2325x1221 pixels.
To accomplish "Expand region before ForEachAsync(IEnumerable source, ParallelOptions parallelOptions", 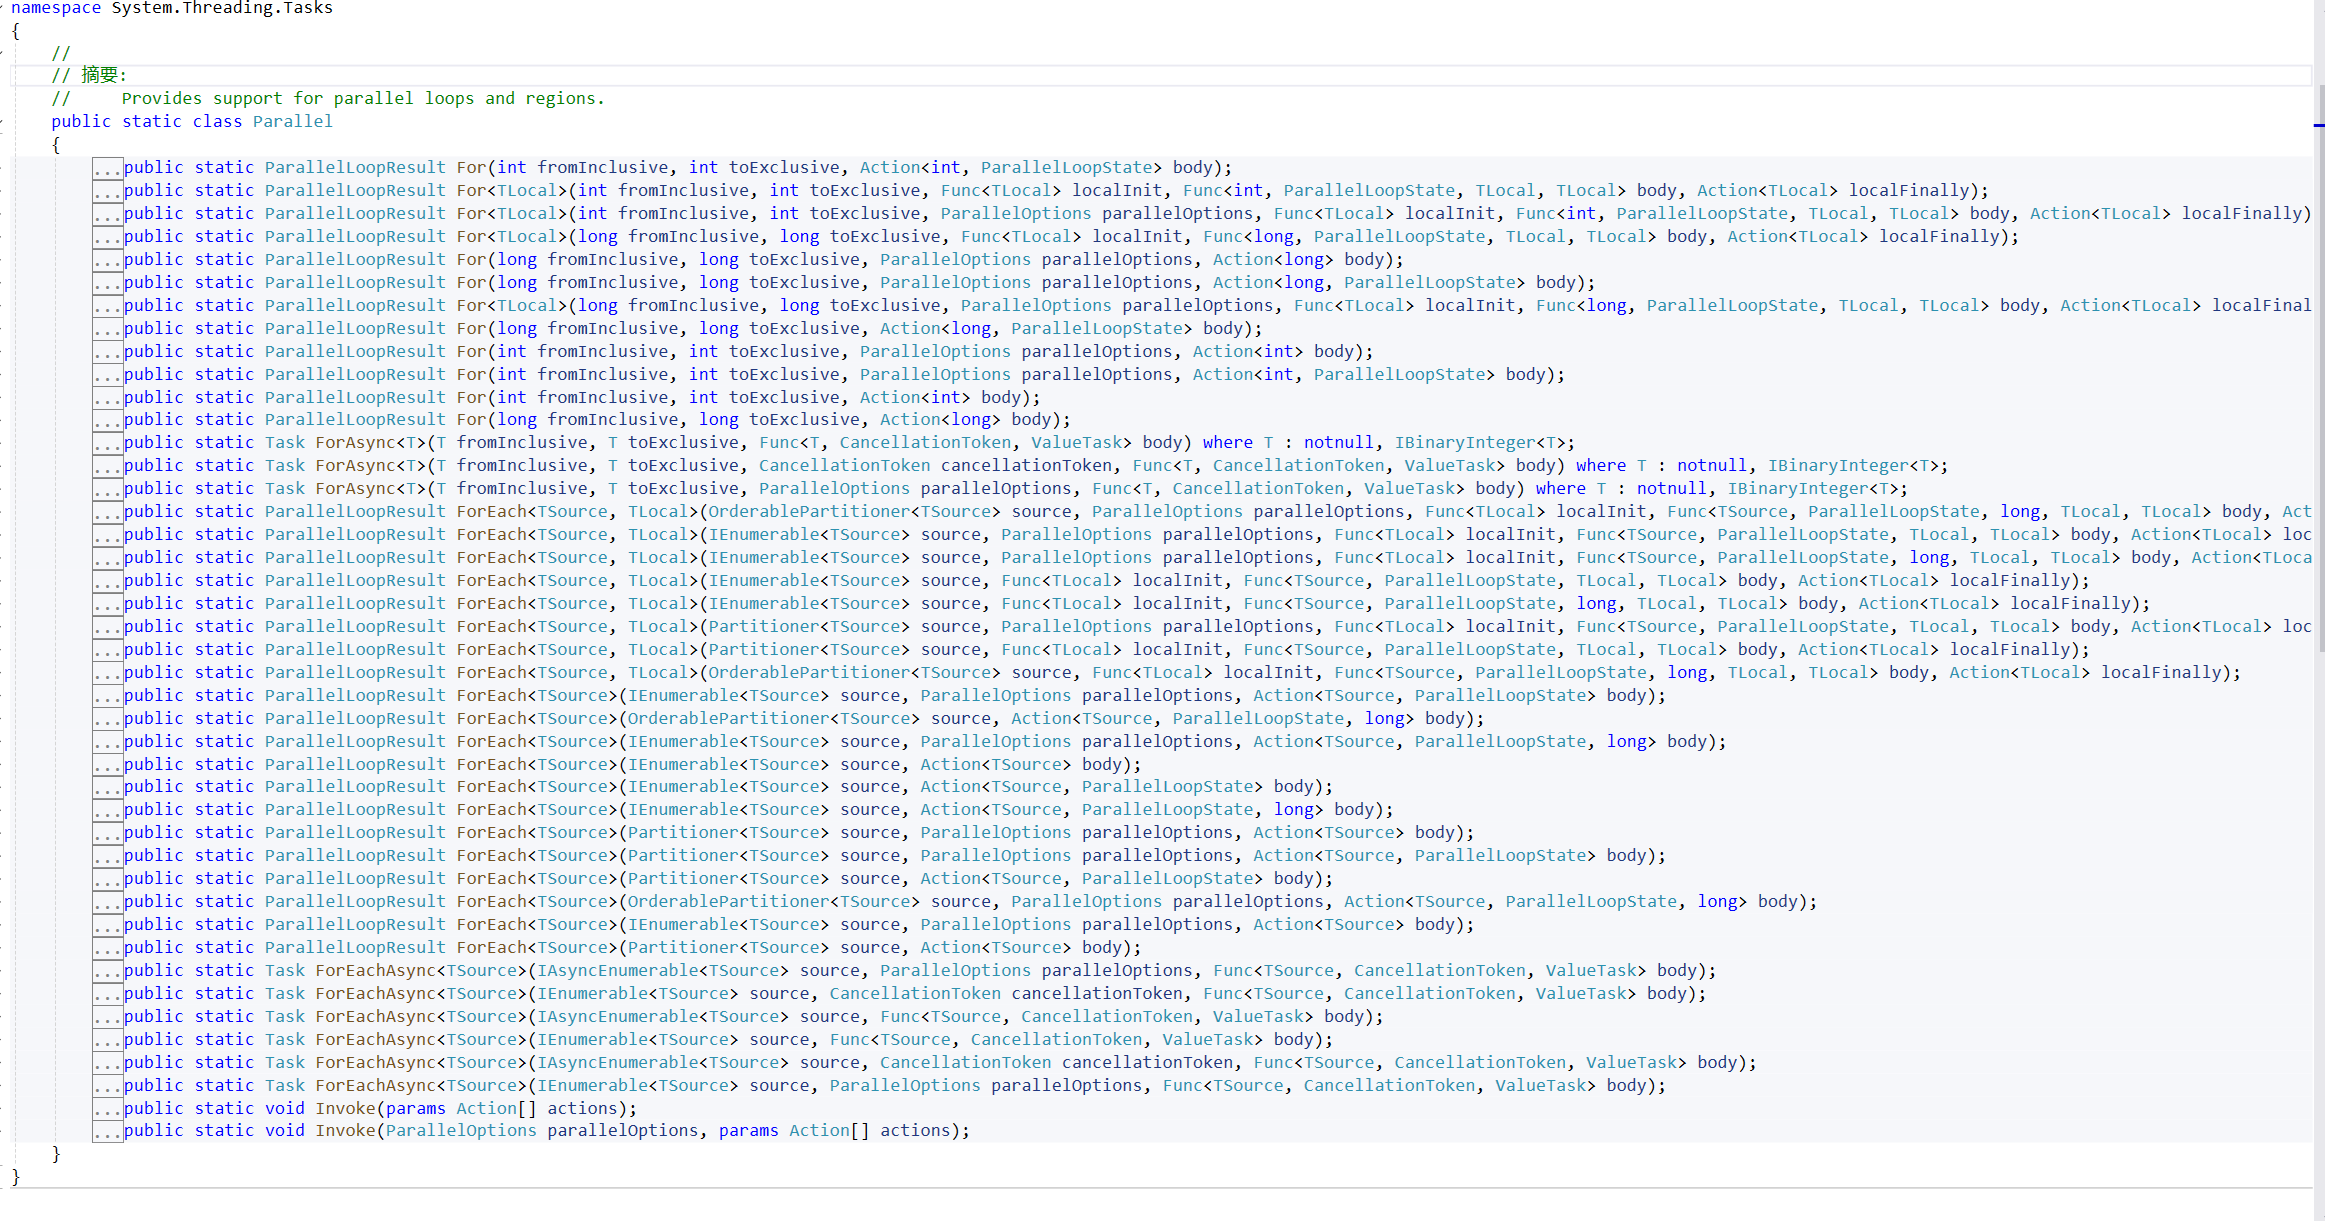I will coord(108,1086).
